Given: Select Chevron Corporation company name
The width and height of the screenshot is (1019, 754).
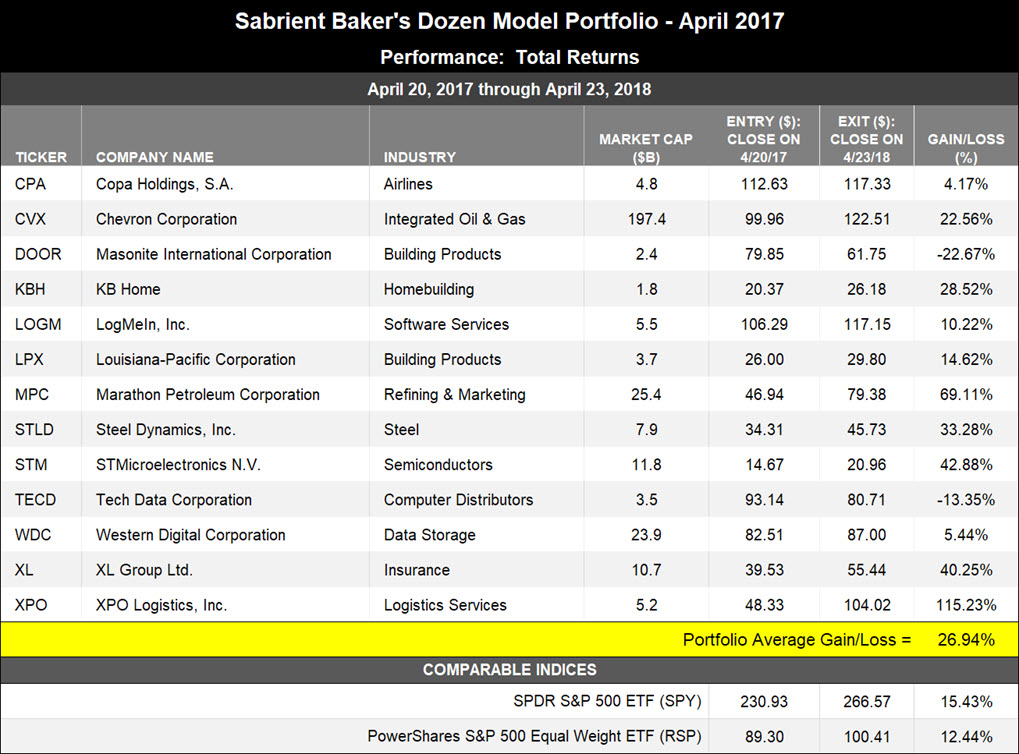Looking at the screenshot, I should (166, 220).
